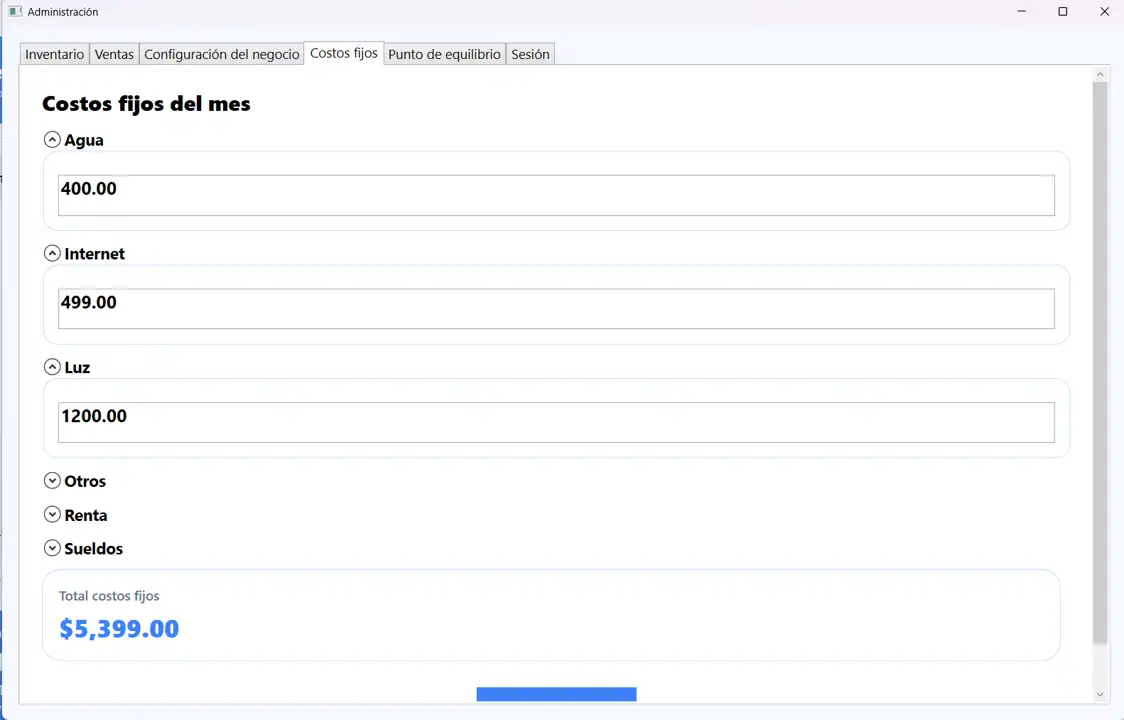Close the Administración window
The image size is (1124, 720).
coord(1105,11)
